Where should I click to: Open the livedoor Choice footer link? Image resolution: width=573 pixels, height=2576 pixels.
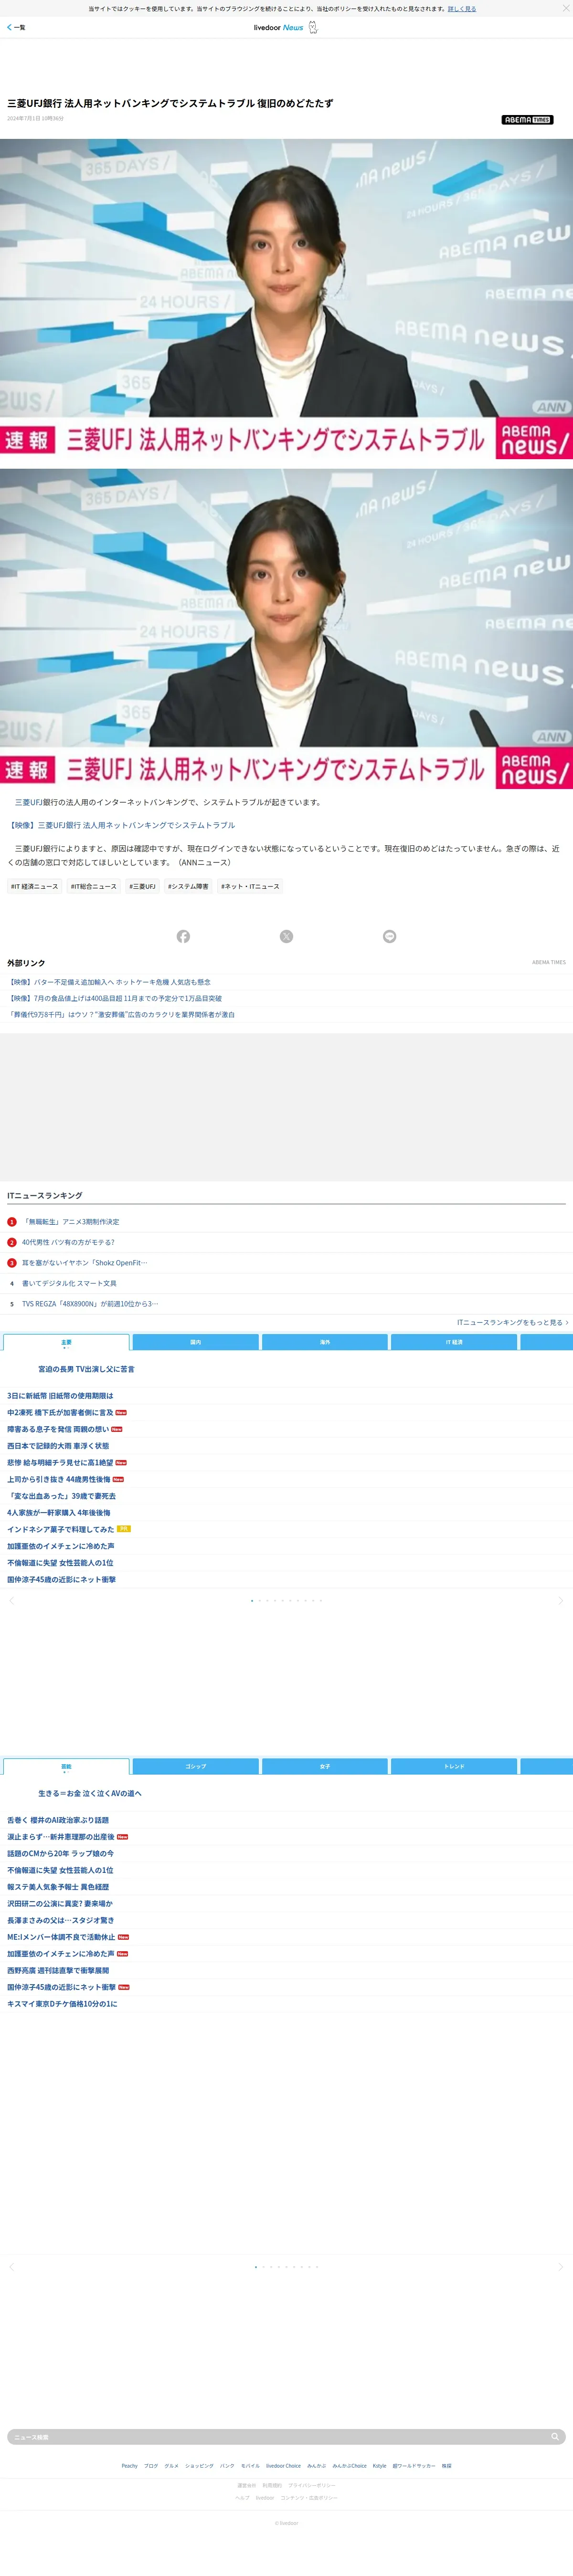283,2466
